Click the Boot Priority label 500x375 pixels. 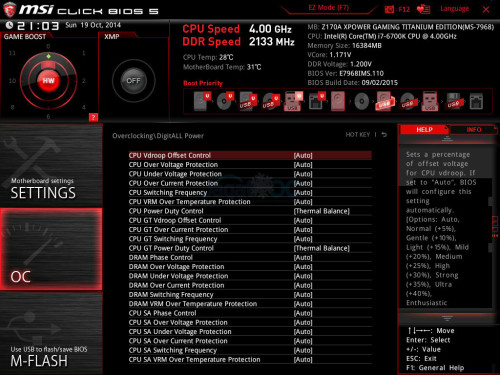tap(203, 83)
